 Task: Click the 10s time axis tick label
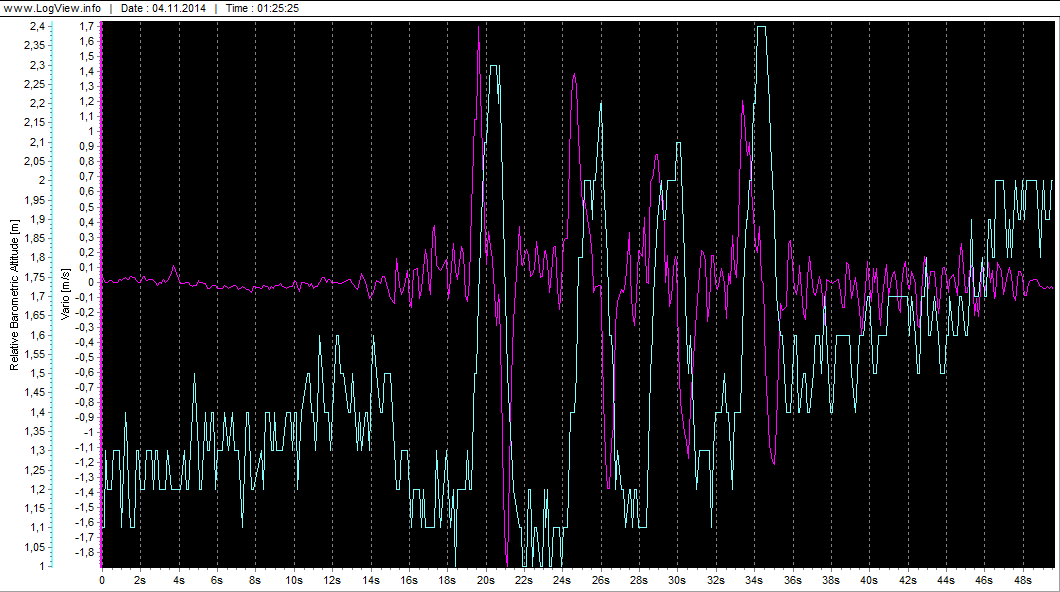(294, 581)
